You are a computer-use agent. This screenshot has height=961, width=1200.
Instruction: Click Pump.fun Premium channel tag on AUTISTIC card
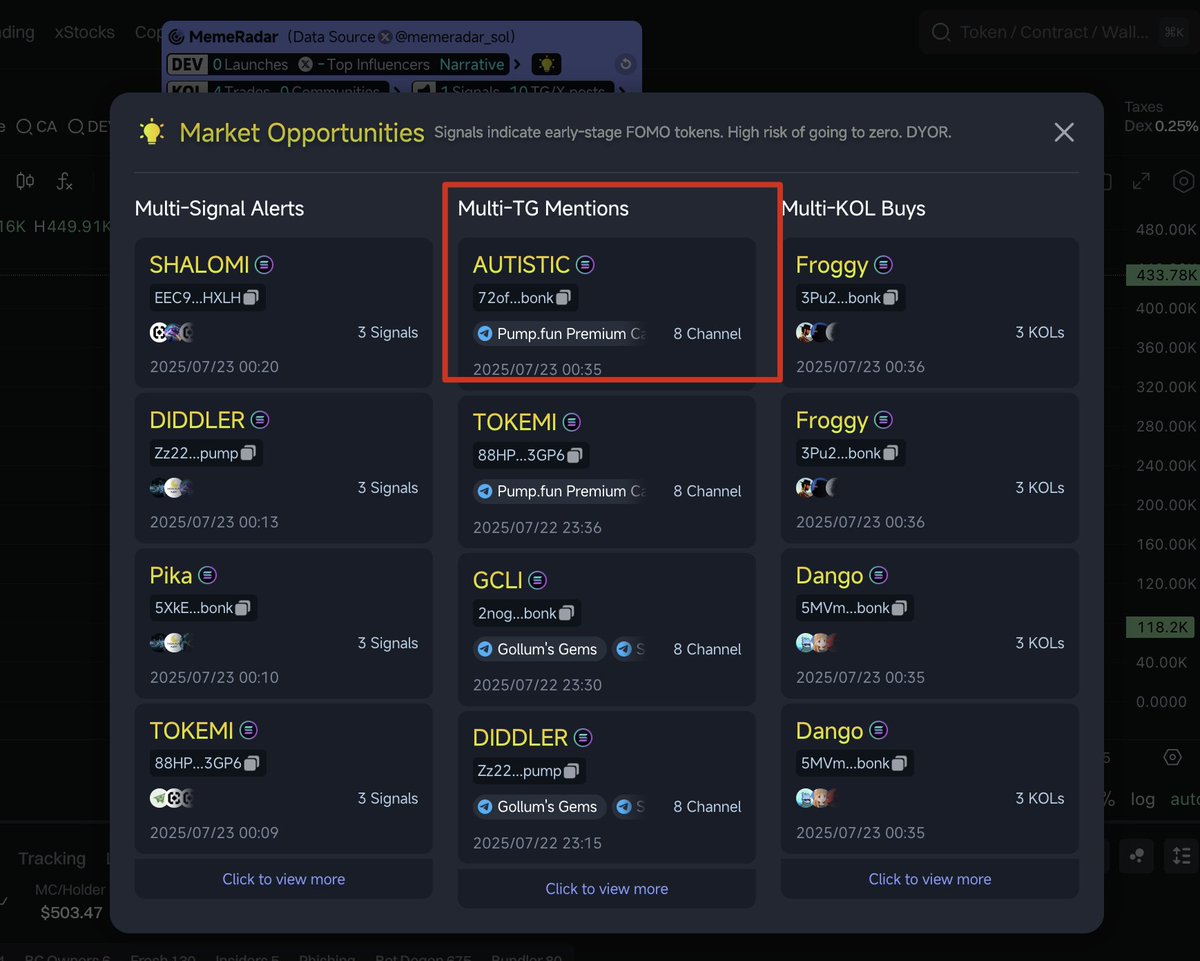pyautogui.click(x=560, y=334)
